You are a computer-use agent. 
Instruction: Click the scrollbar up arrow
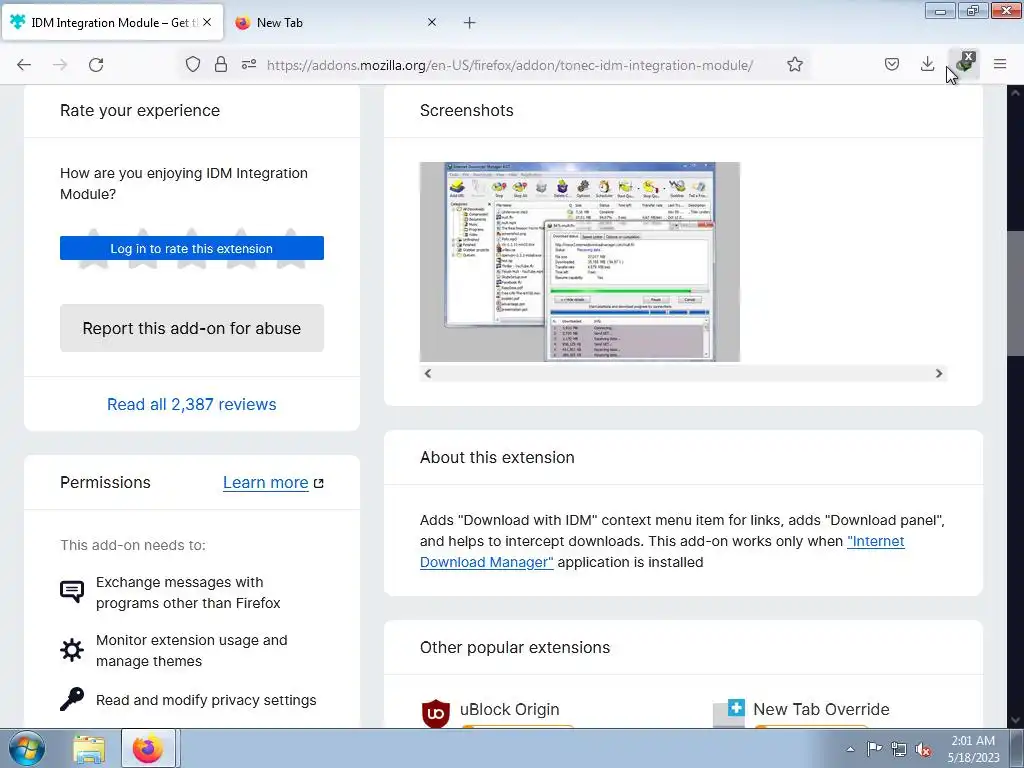[1015, 93]
